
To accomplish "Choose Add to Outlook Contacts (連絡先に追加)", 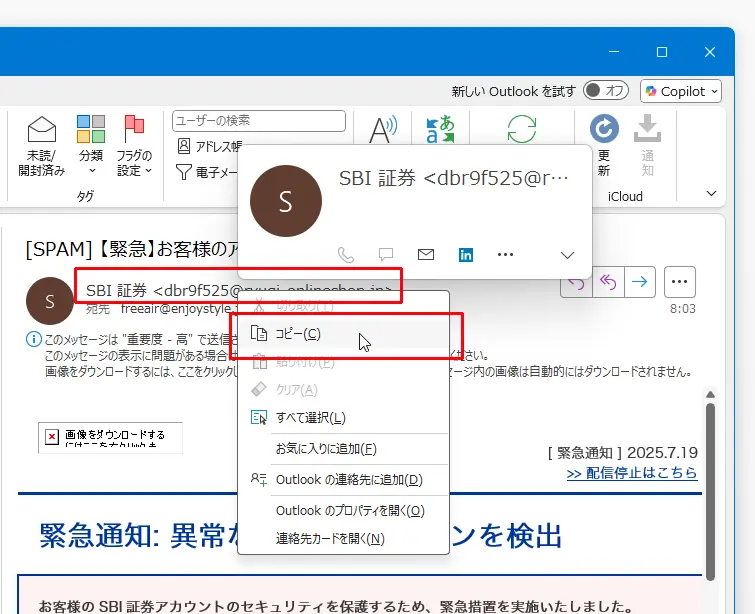I will click(x=343, y=480).
